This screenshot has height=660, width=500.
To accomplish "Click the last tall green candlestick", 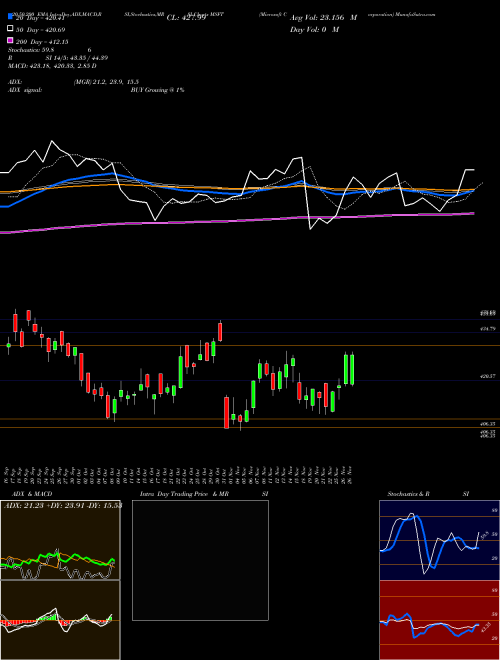I will click(x=352, y=370).
